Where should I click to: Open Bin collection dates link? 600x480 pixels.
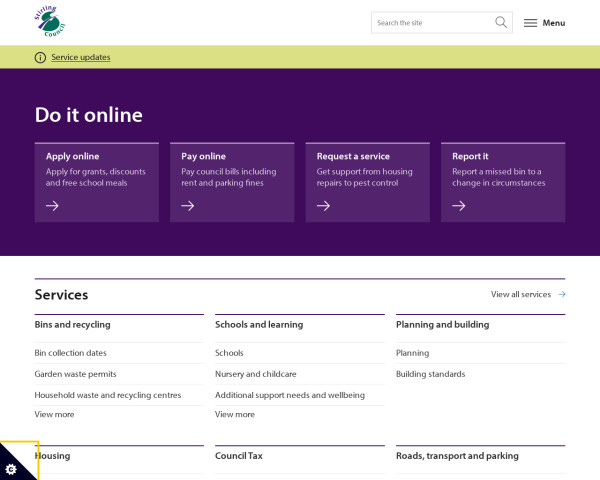pos(70,353)
